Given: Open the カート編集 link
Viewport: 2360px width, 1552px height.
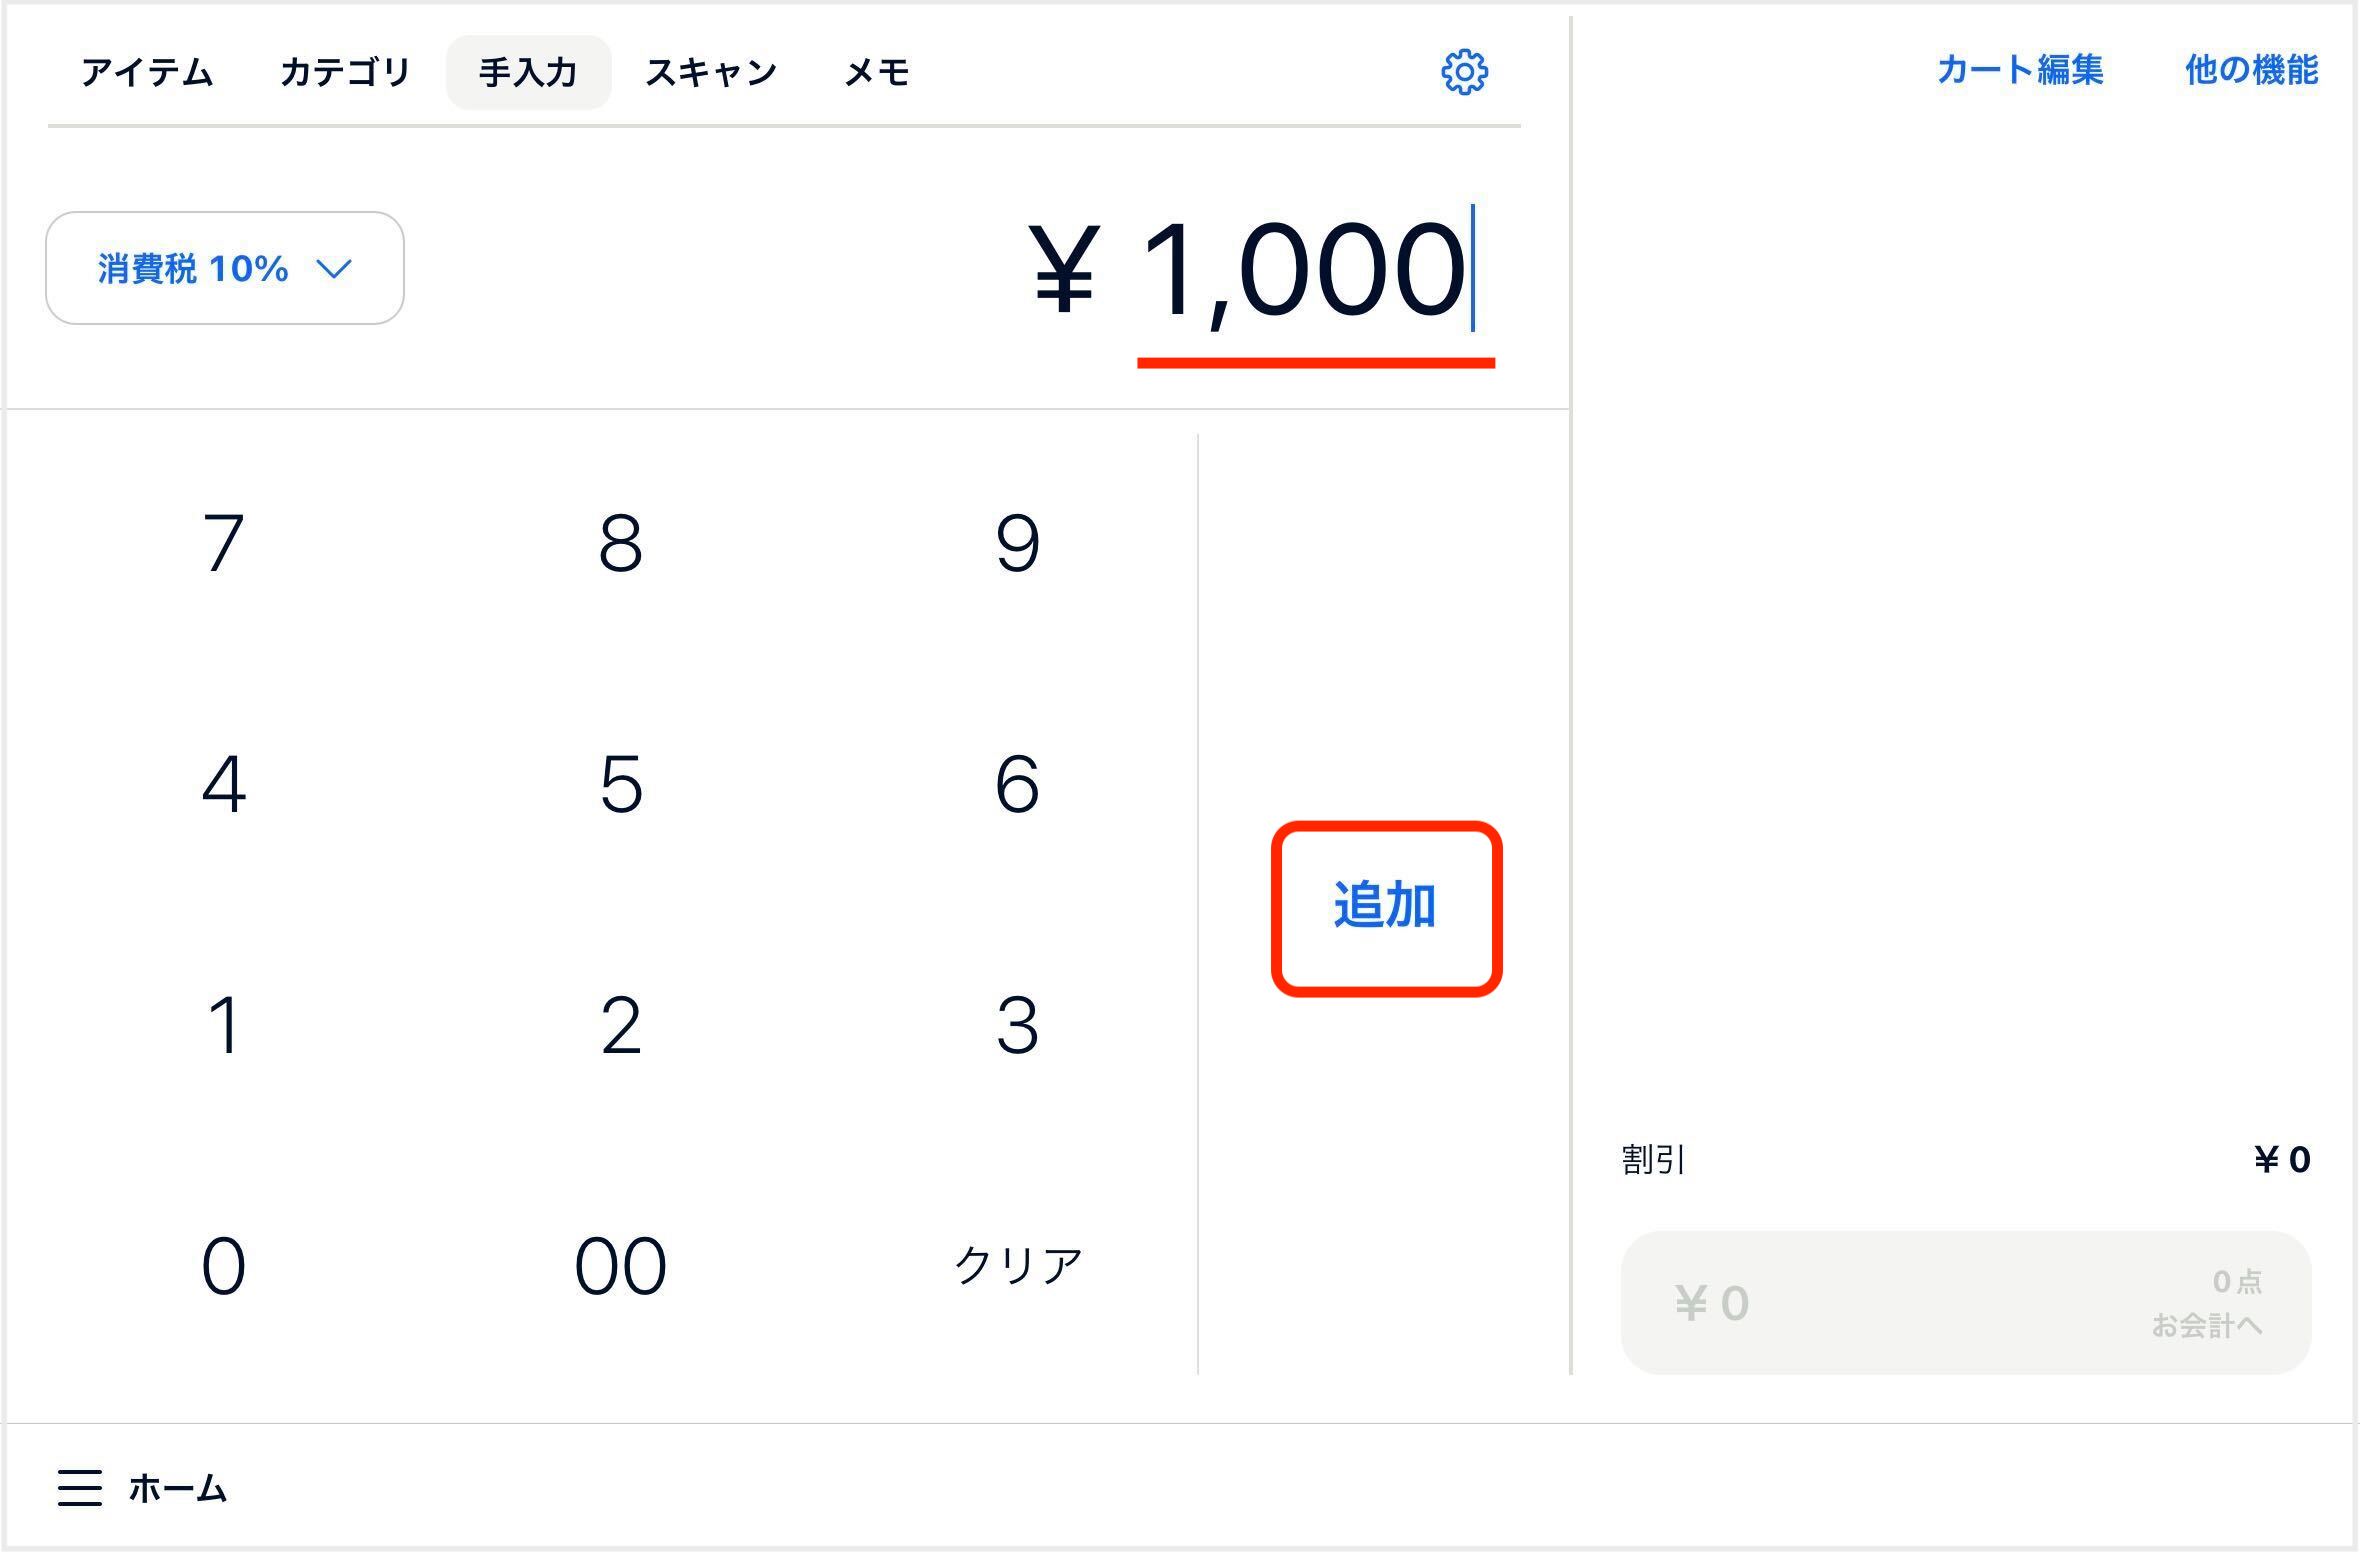Looking at the screenshot, I should 2020,70.
